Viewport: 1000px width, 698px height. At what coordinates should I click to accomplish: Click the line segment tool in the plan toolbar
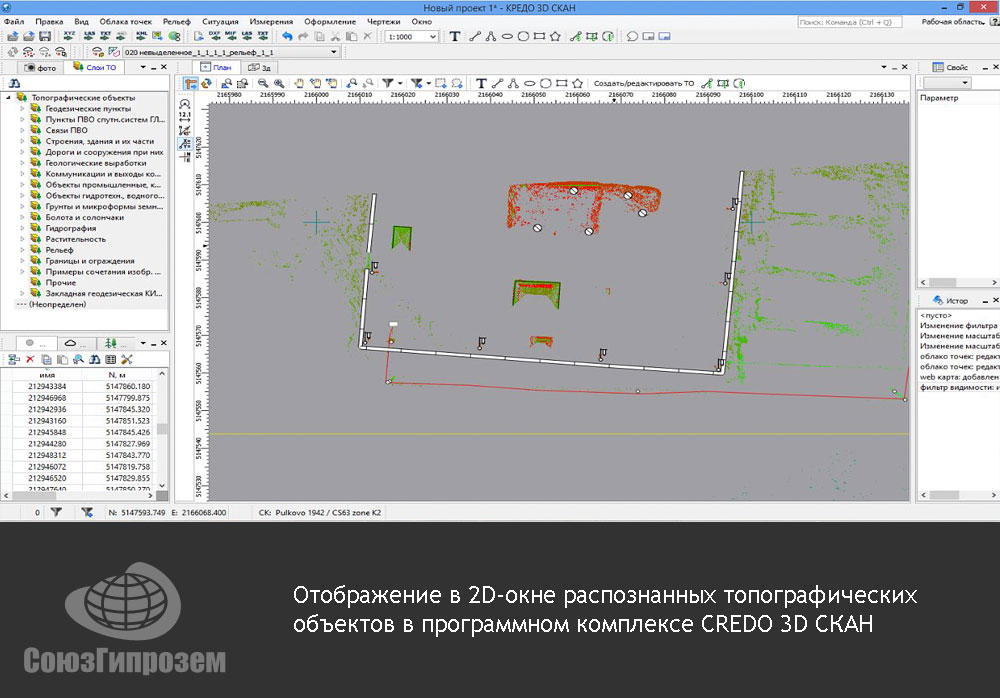pos(497,84)
